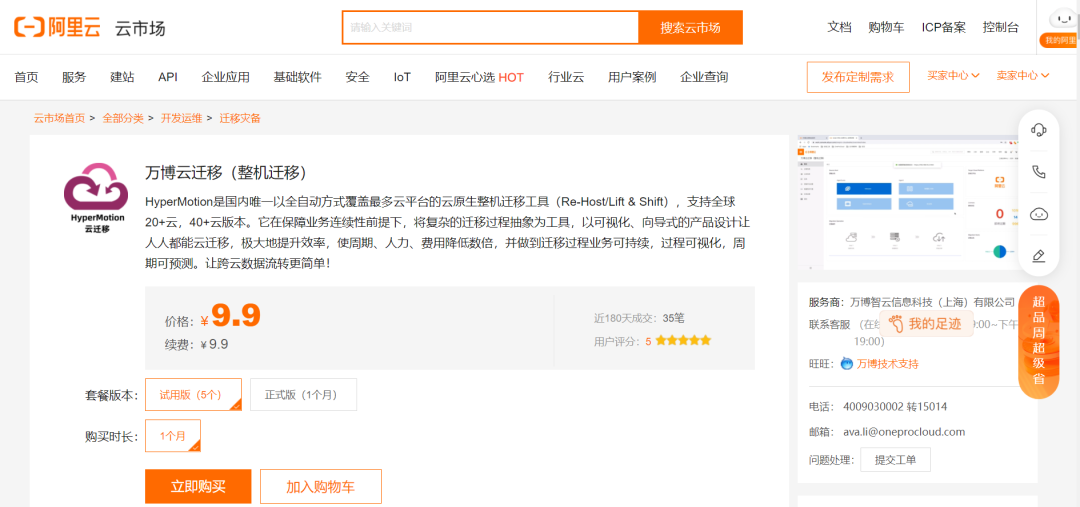Click the footprint icon on 我的足迹
Image resolution: width=1080 pixels, height=507 pixels.
coord(896,323)
